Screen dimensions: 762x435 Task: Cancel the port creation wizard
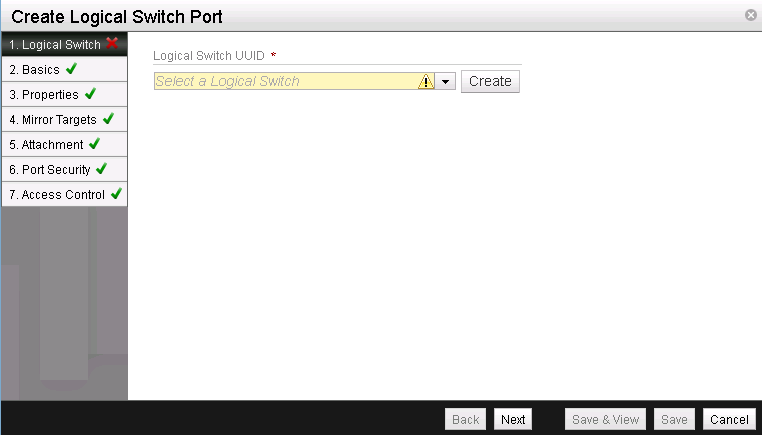728,419
